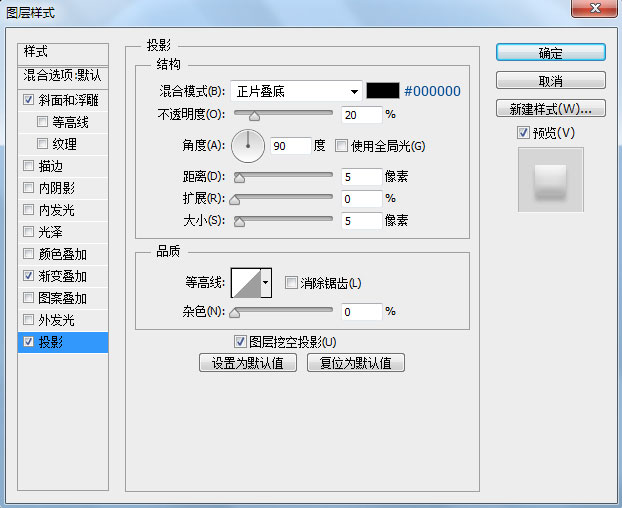
Task: Enable the 外发光 checkbox
Action: pos(29,319)
